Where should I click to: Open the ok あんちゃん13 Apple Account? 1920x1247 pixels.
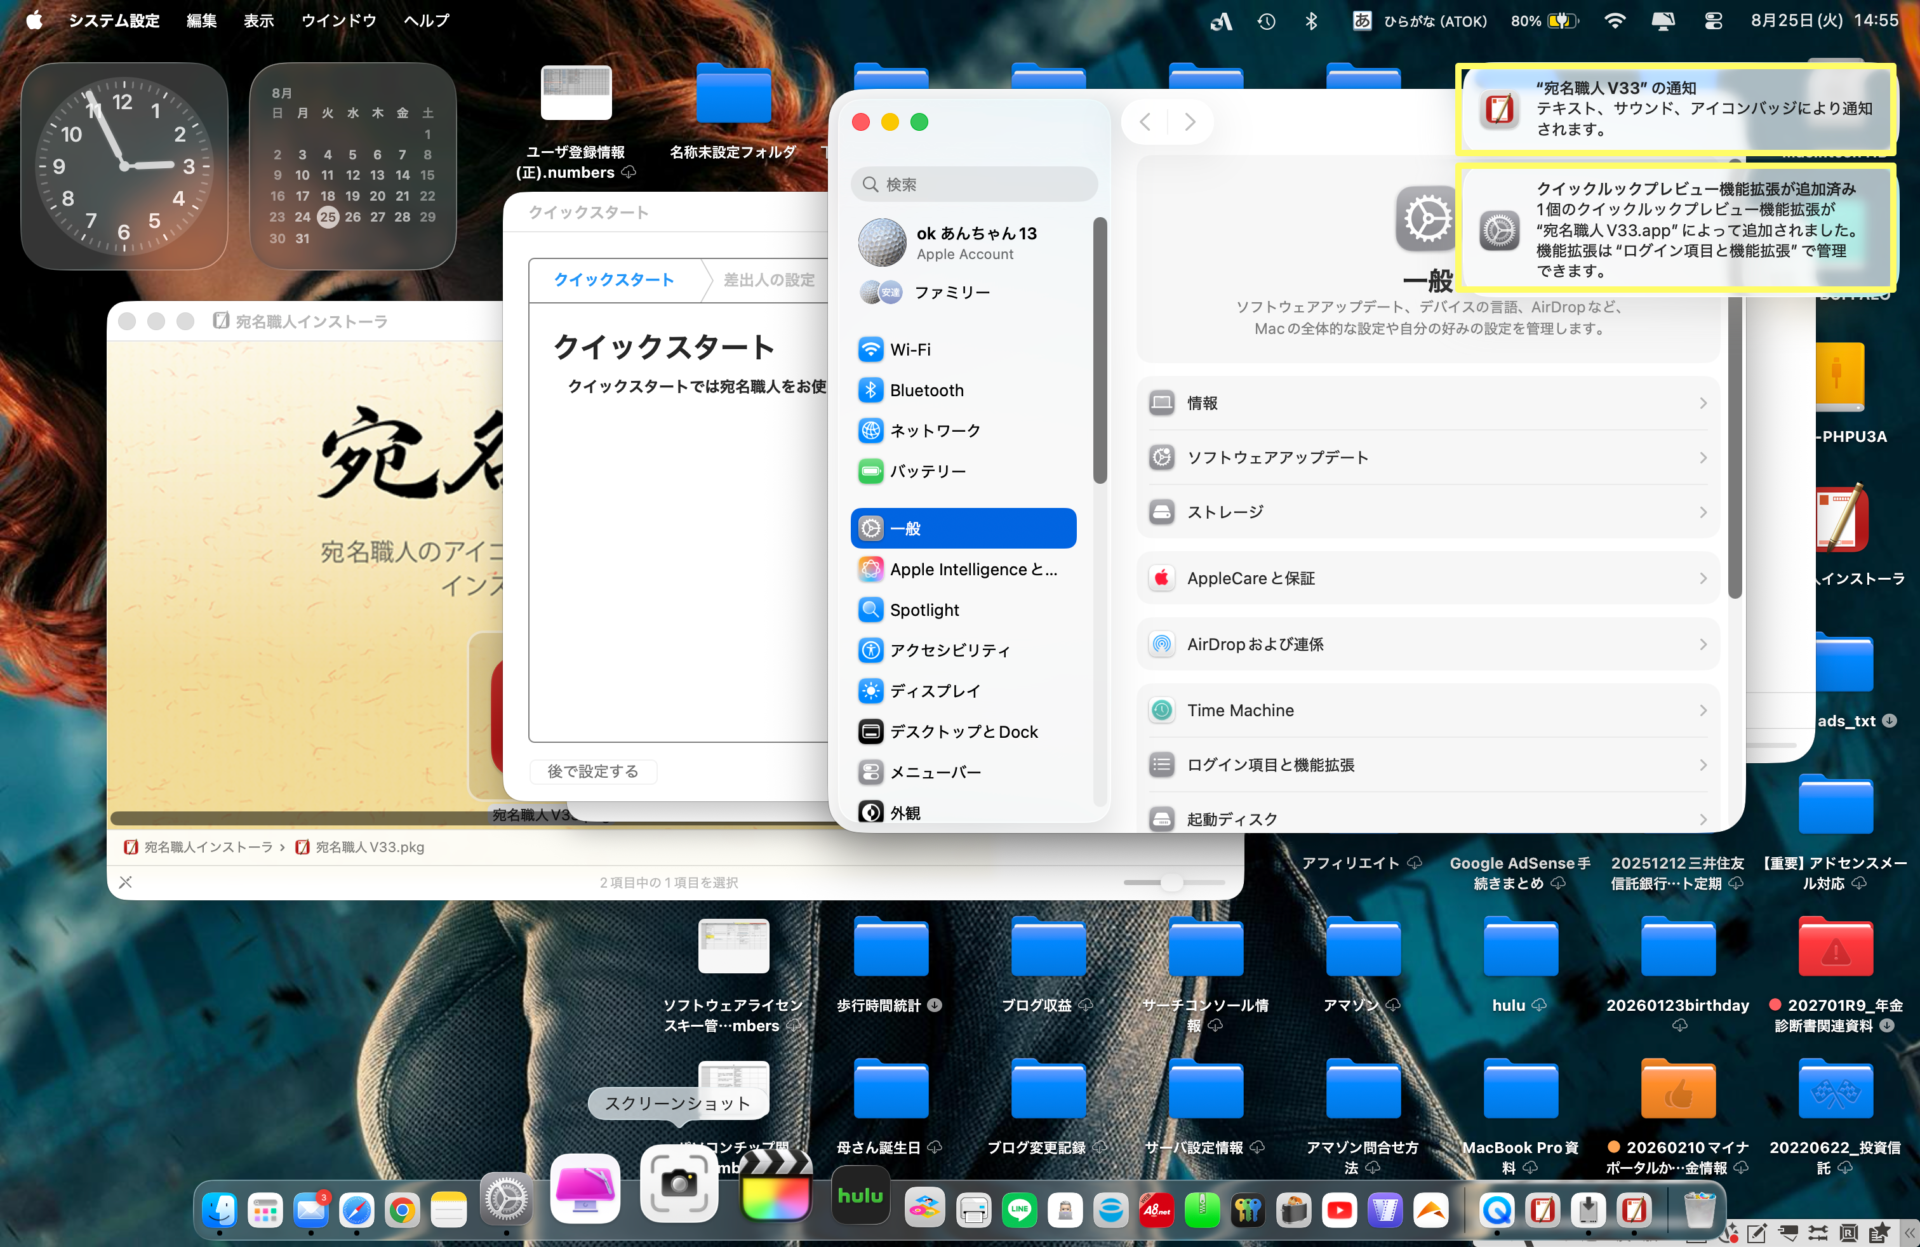click(x=963, y=243)
